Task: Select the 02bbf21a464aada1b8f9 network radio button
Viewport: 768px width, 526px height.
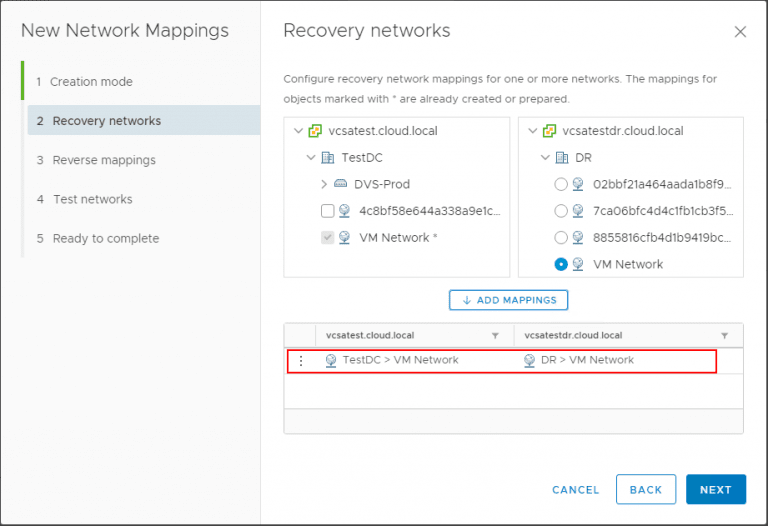Action: pos(560,184)
